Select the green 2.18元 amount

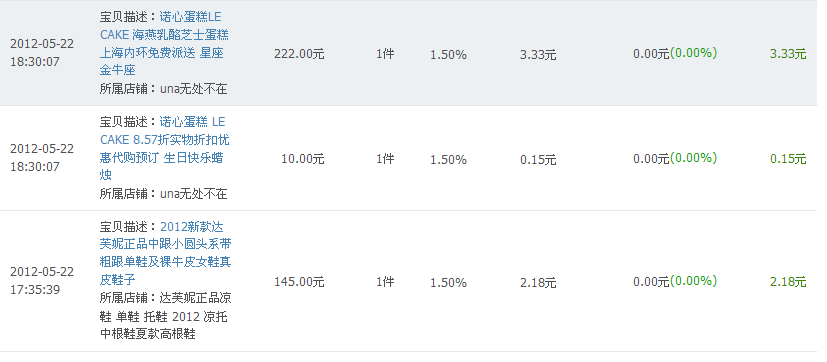[x=788, y=282]
